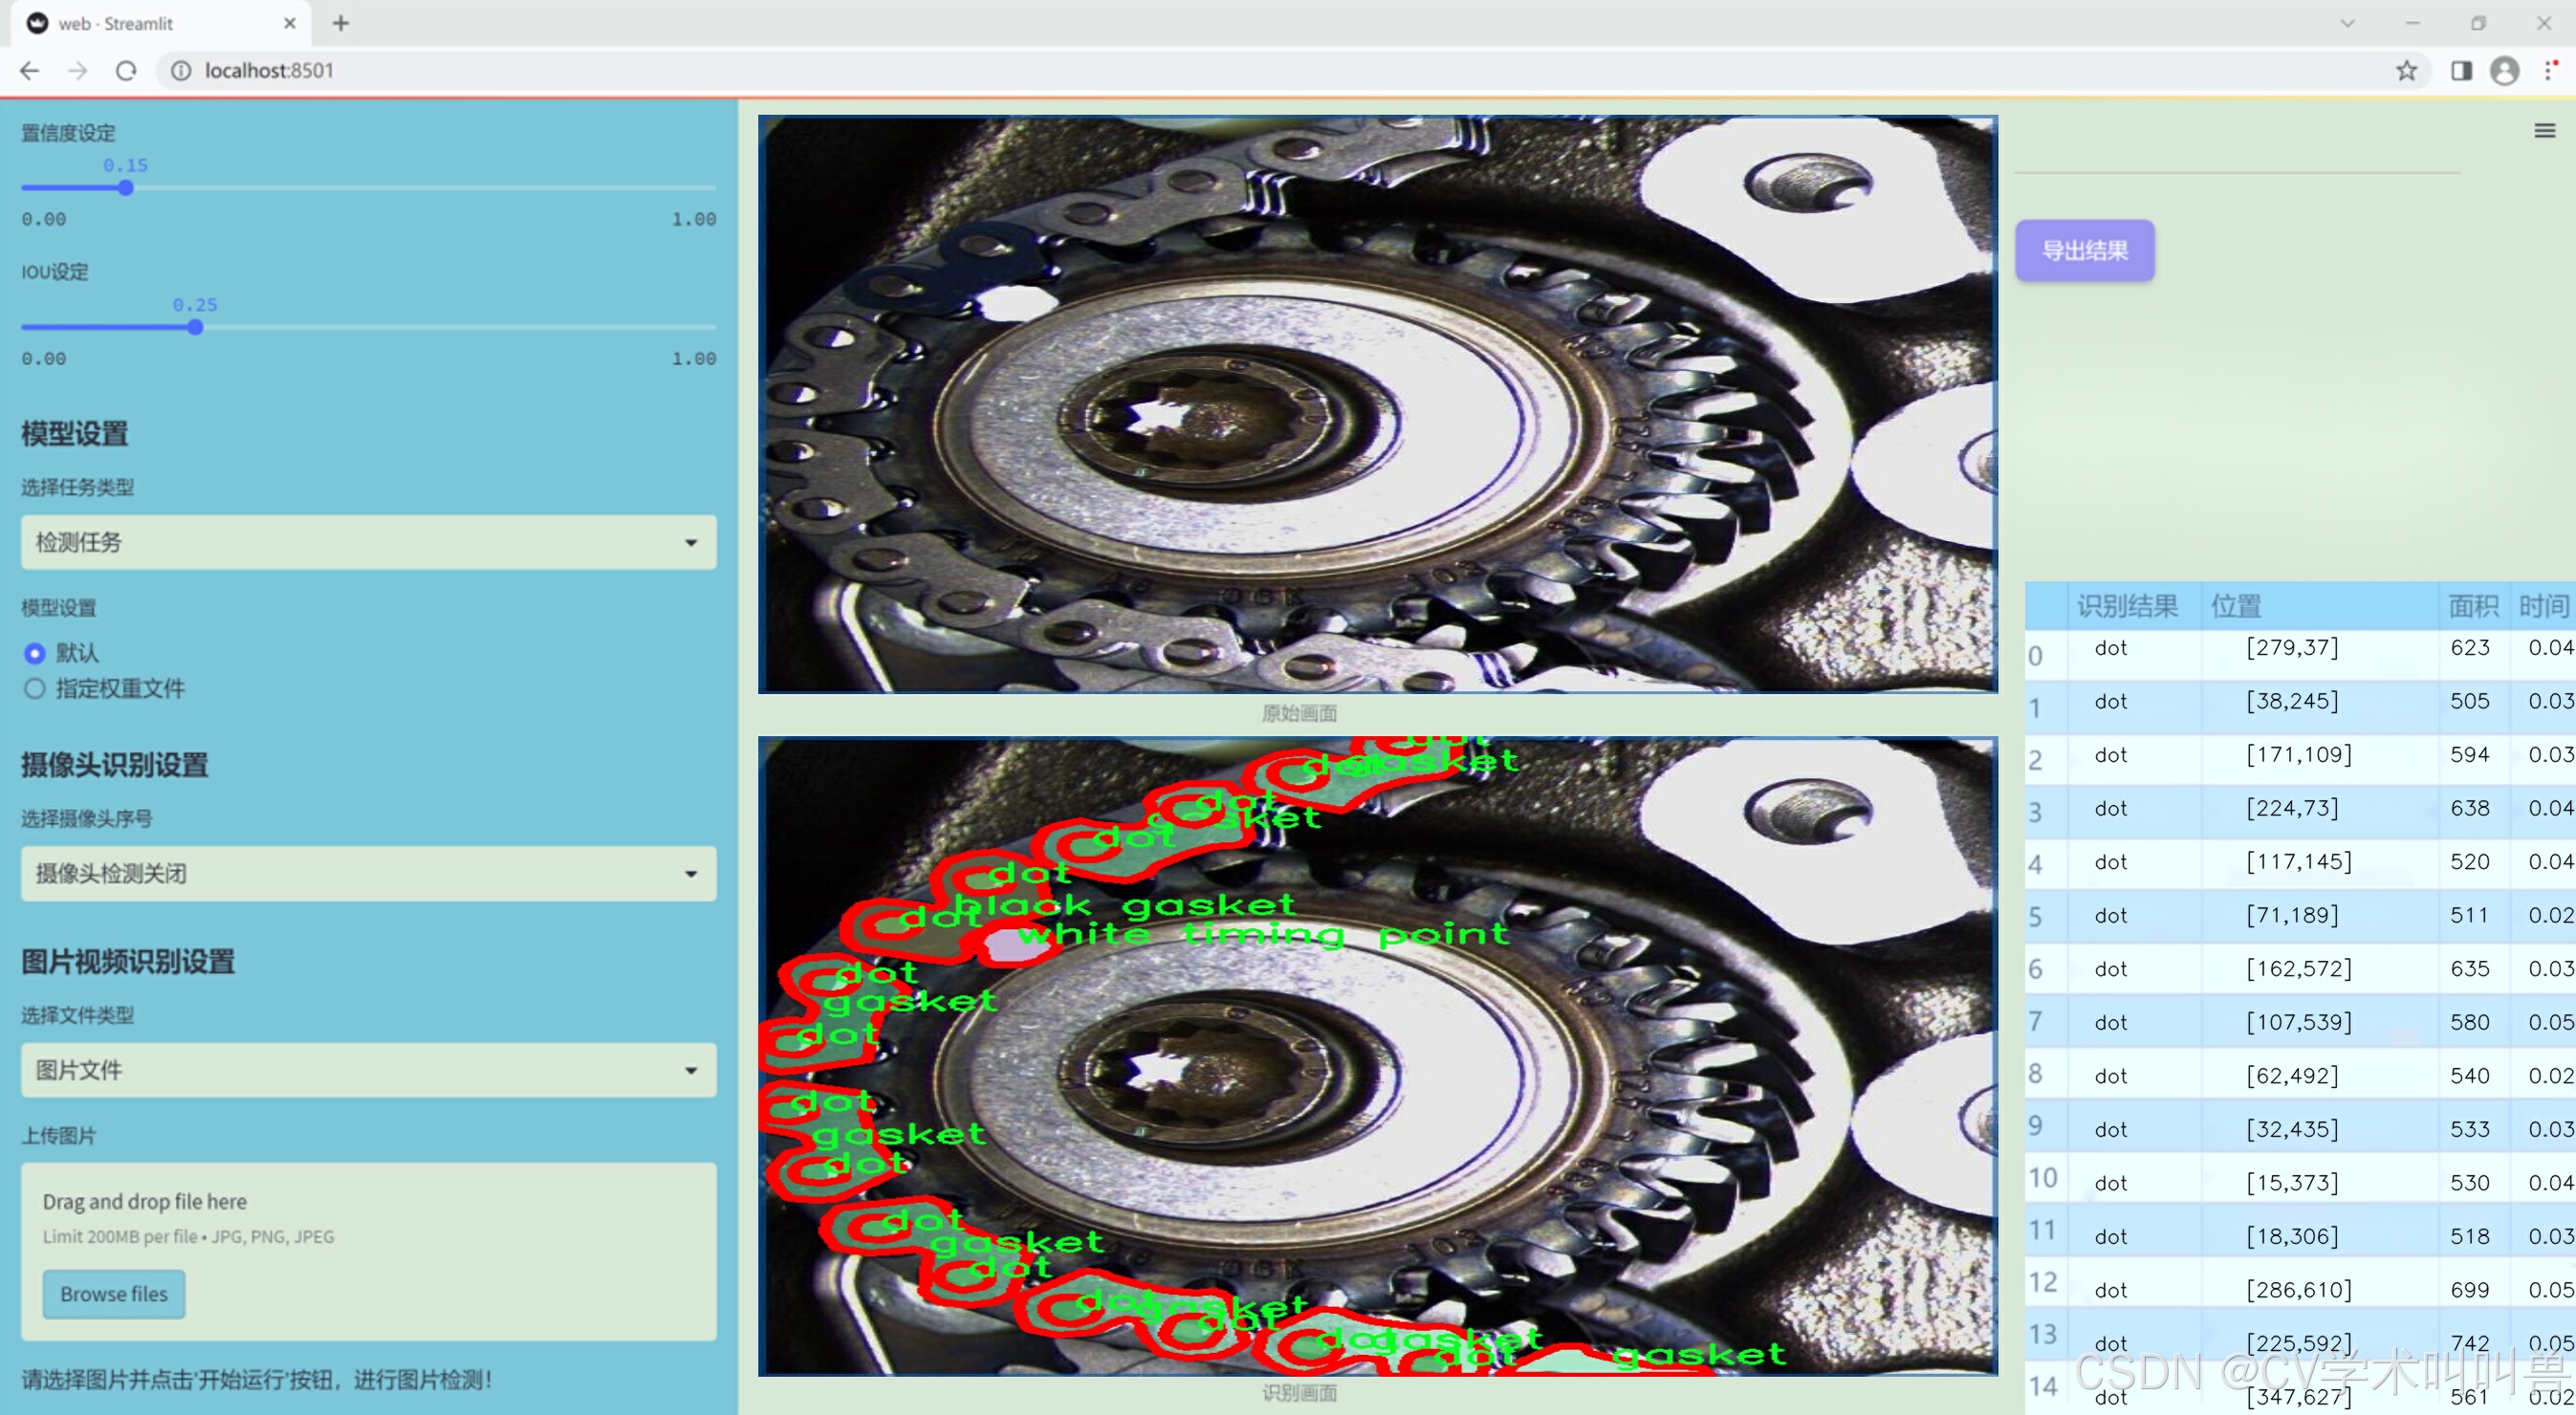Click the 导出结果 export button
This screenshot has height=1415, width=2576.
[x=2084, y=251]
